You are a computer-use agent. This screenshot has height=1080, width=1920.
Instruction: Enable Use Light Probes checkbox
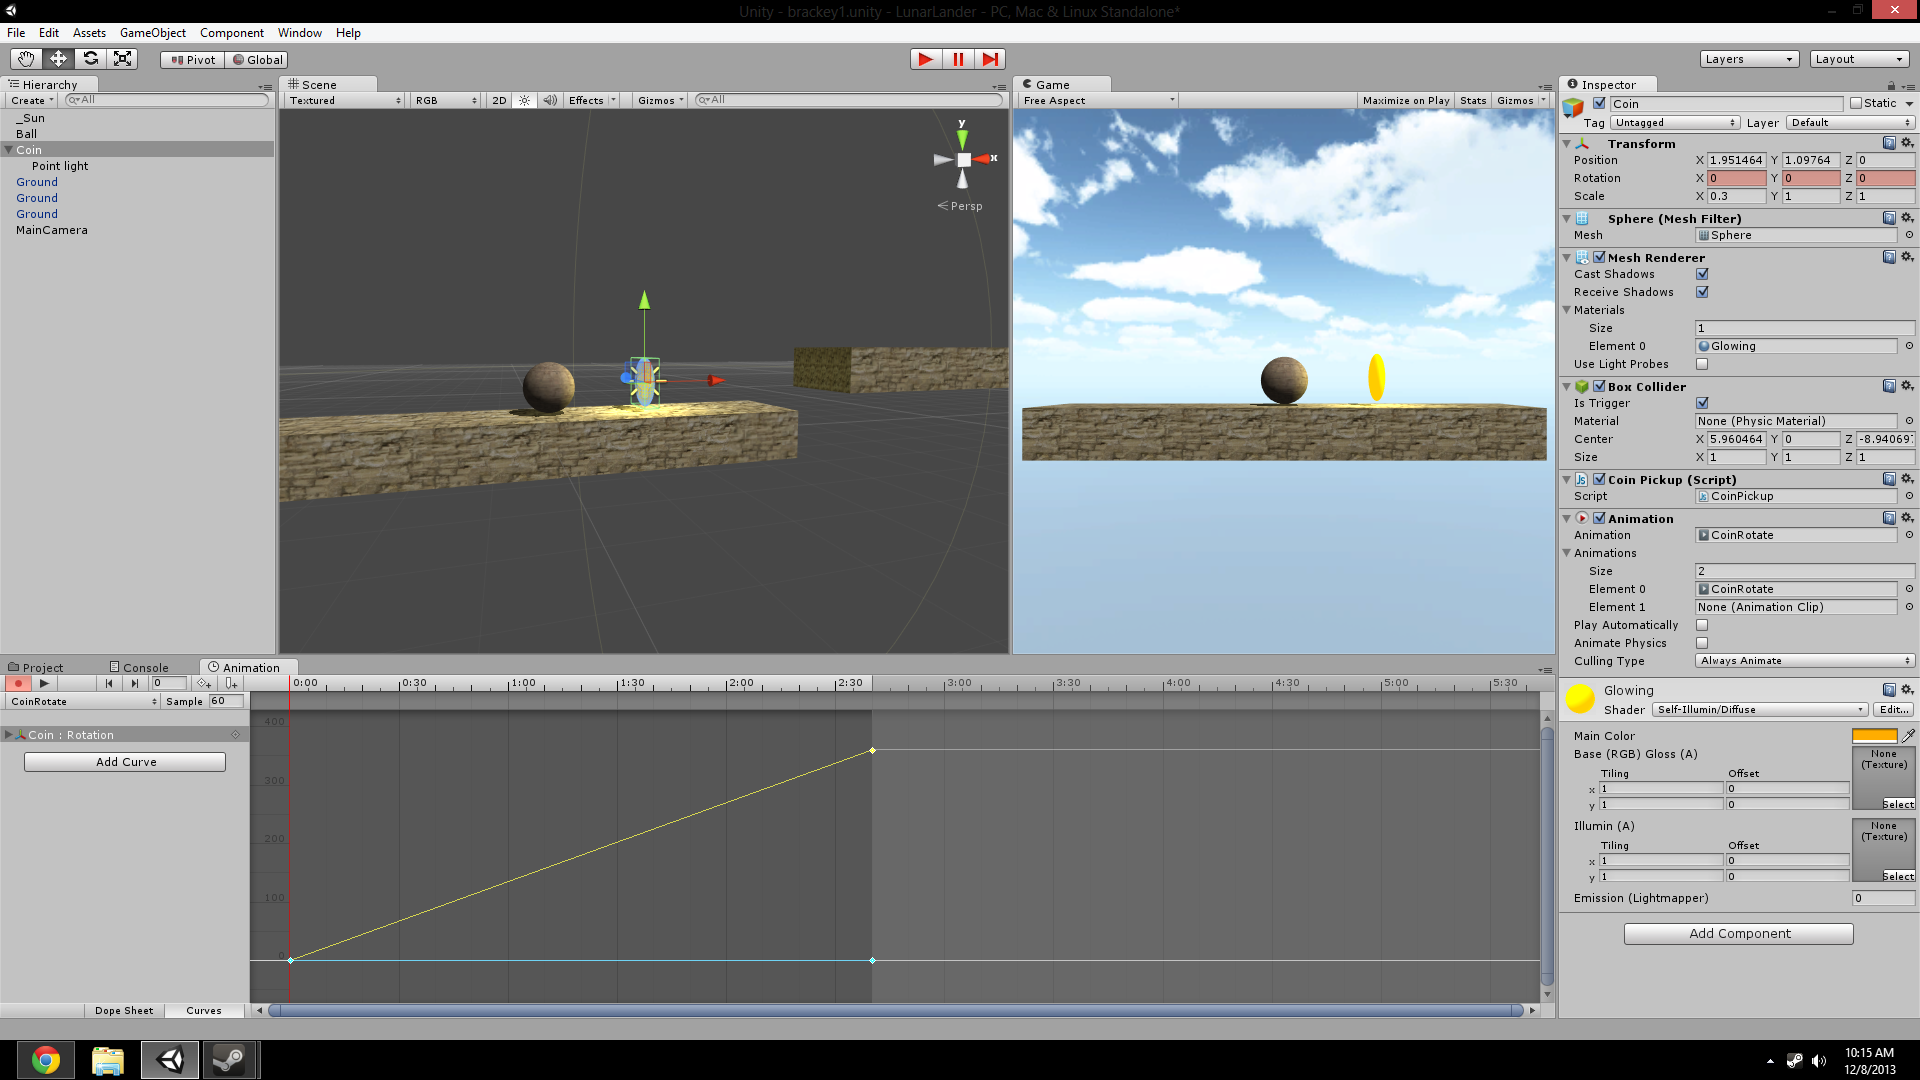click(x=1702, y=364)
